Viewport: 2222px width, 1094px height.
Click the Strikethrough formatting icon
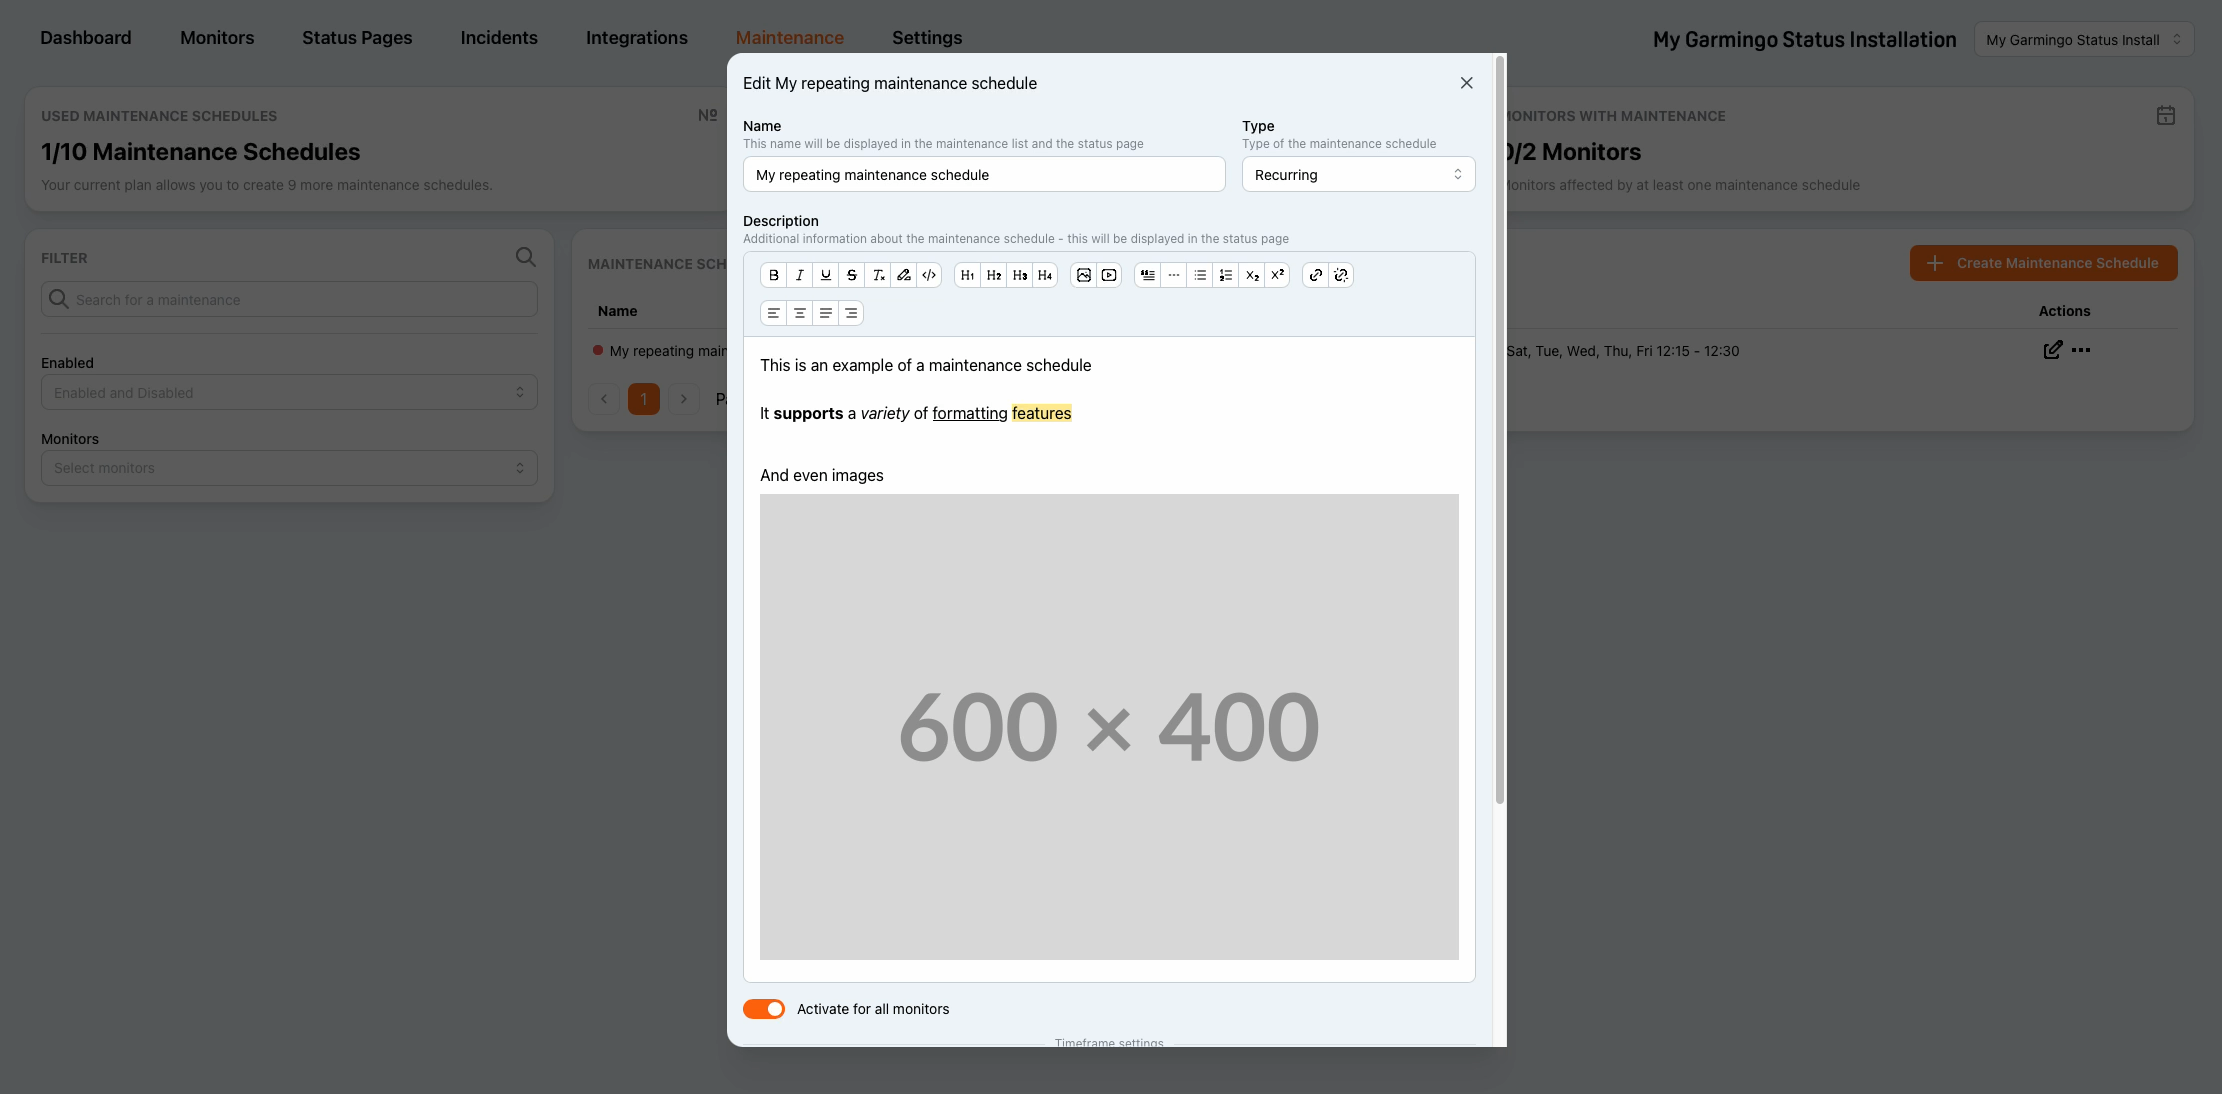click(850, 274)
